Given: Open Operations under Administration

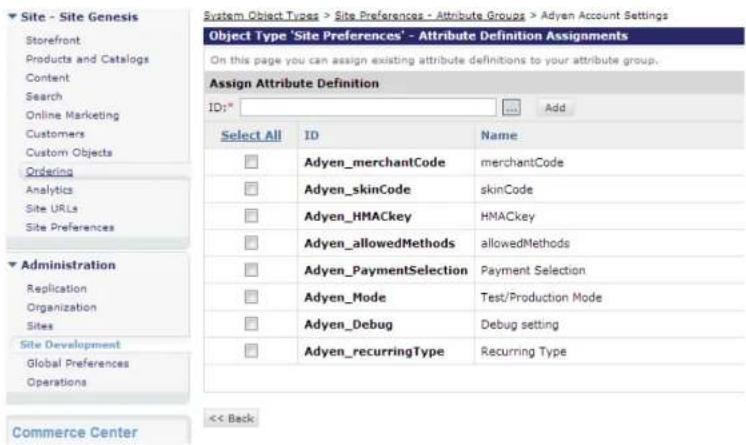Looking at the screenshot, I should pyautogui.click(x=57, y=382).
